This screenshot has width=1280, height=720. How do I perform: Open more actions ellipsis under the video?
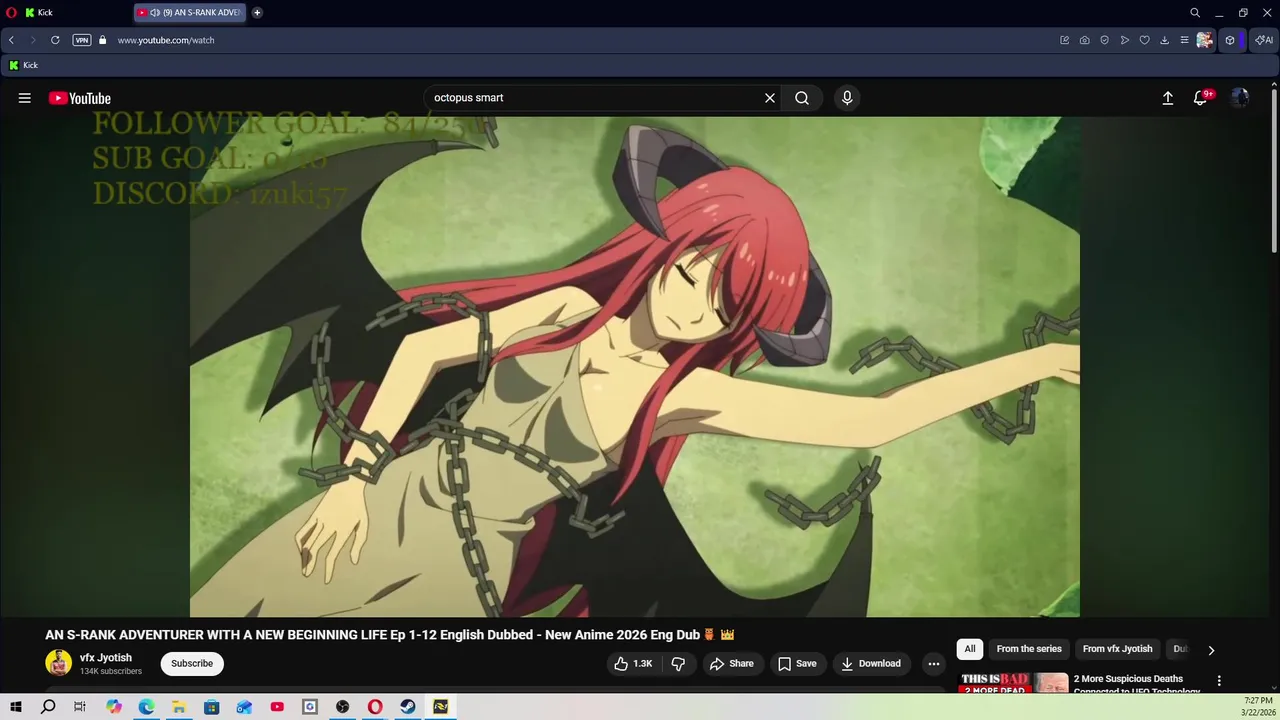(934, 664)
